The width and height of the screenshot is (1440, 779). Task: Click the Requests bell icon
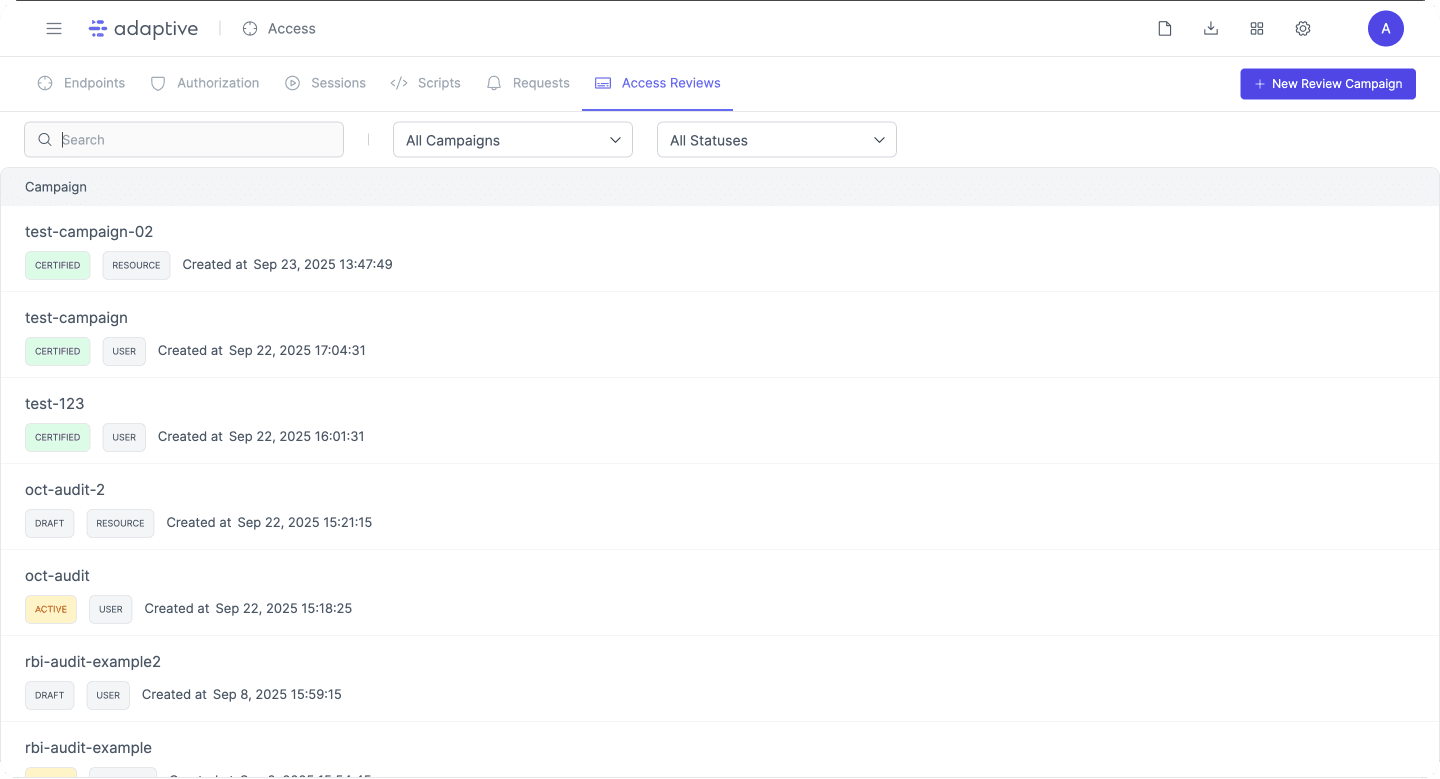tap(494, 83)
